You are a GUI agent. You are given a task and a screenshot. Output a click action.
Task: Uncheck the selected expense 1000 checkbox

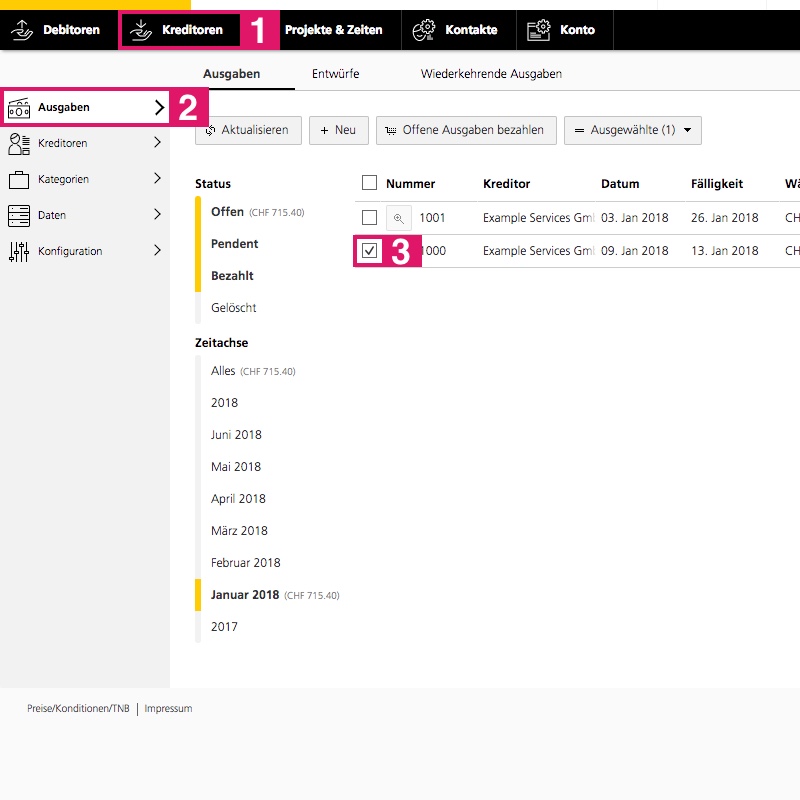click(369, 251)
